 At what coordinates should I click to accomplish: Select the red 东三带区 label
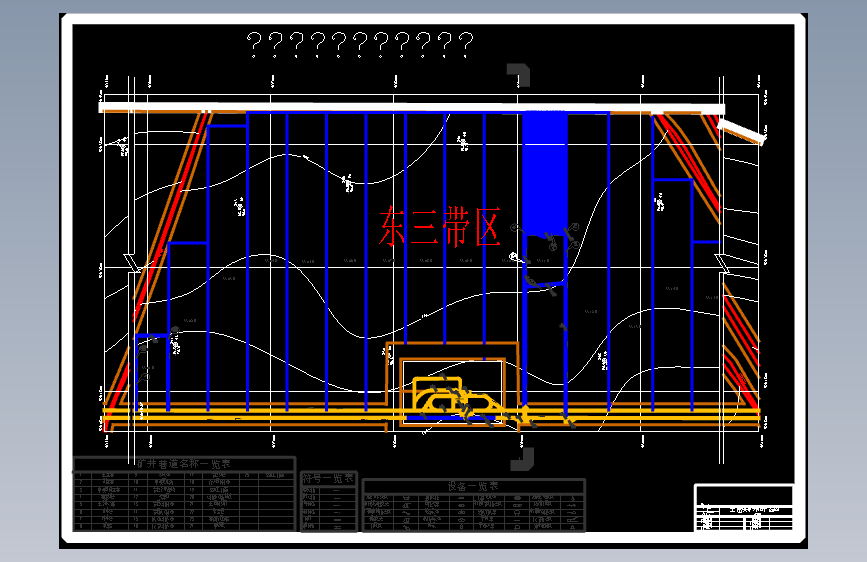(440, 226)
